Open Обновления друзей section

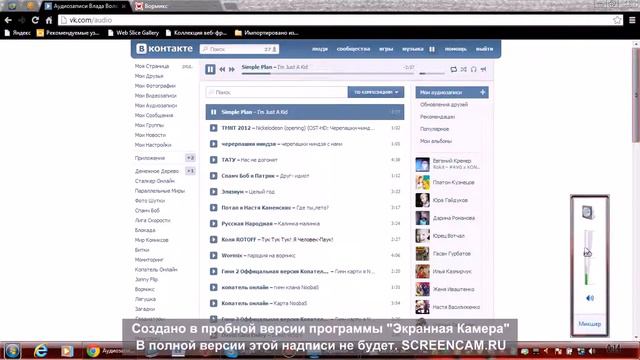click(x=444, y=104)
